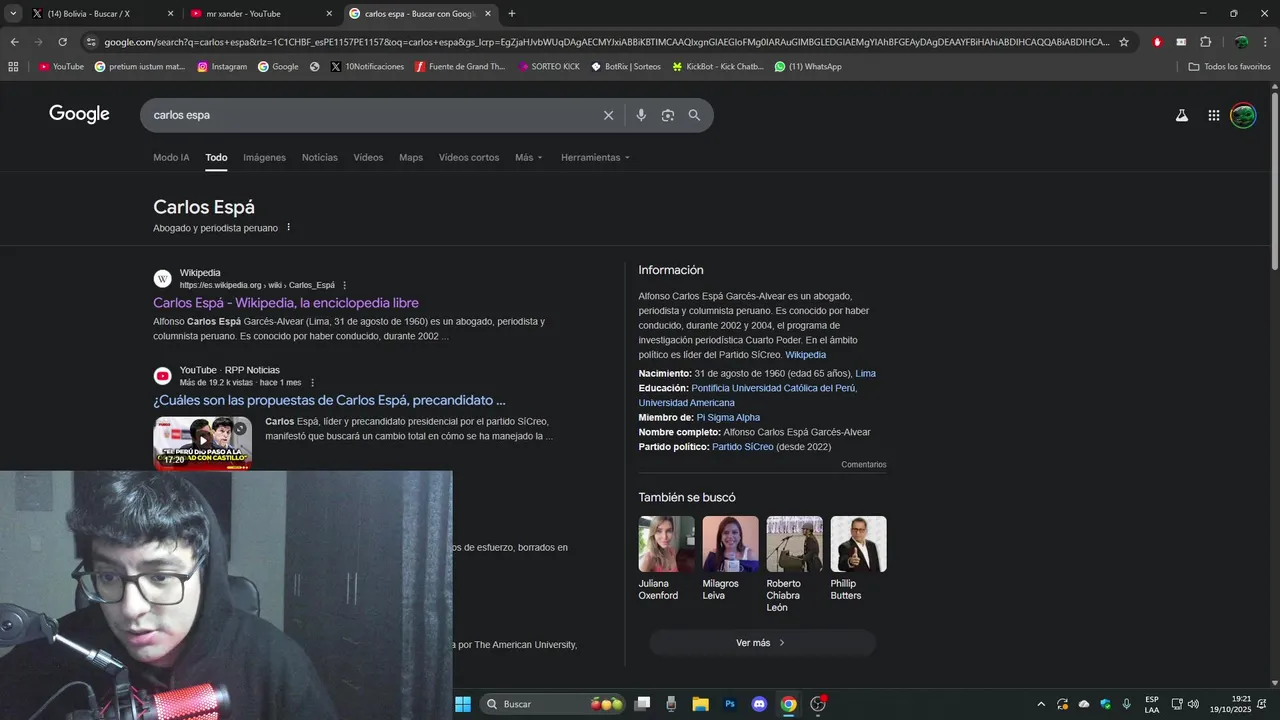This screenshot has width=1280, height=720.
Task: Open Photoshop from the taskbar
Action: pyautogui.click(x=730, y=704)
